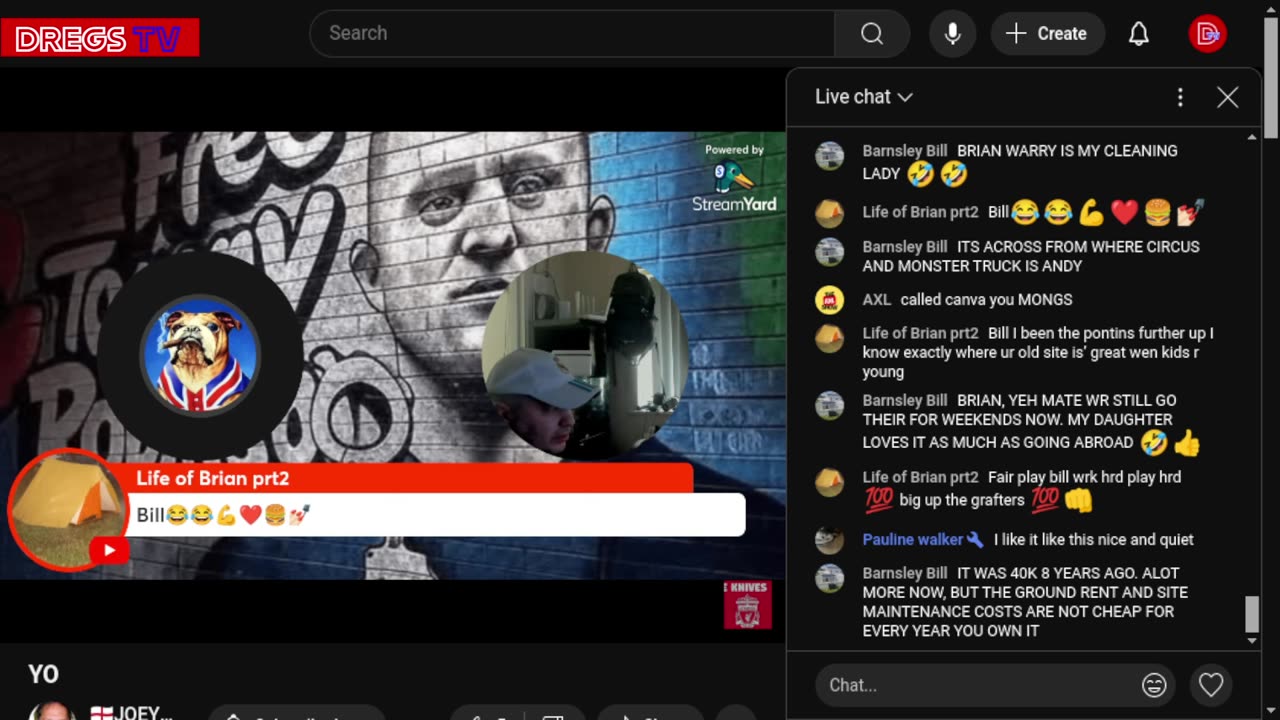Open the emoji picker in chat

[x=1154, y=685]
